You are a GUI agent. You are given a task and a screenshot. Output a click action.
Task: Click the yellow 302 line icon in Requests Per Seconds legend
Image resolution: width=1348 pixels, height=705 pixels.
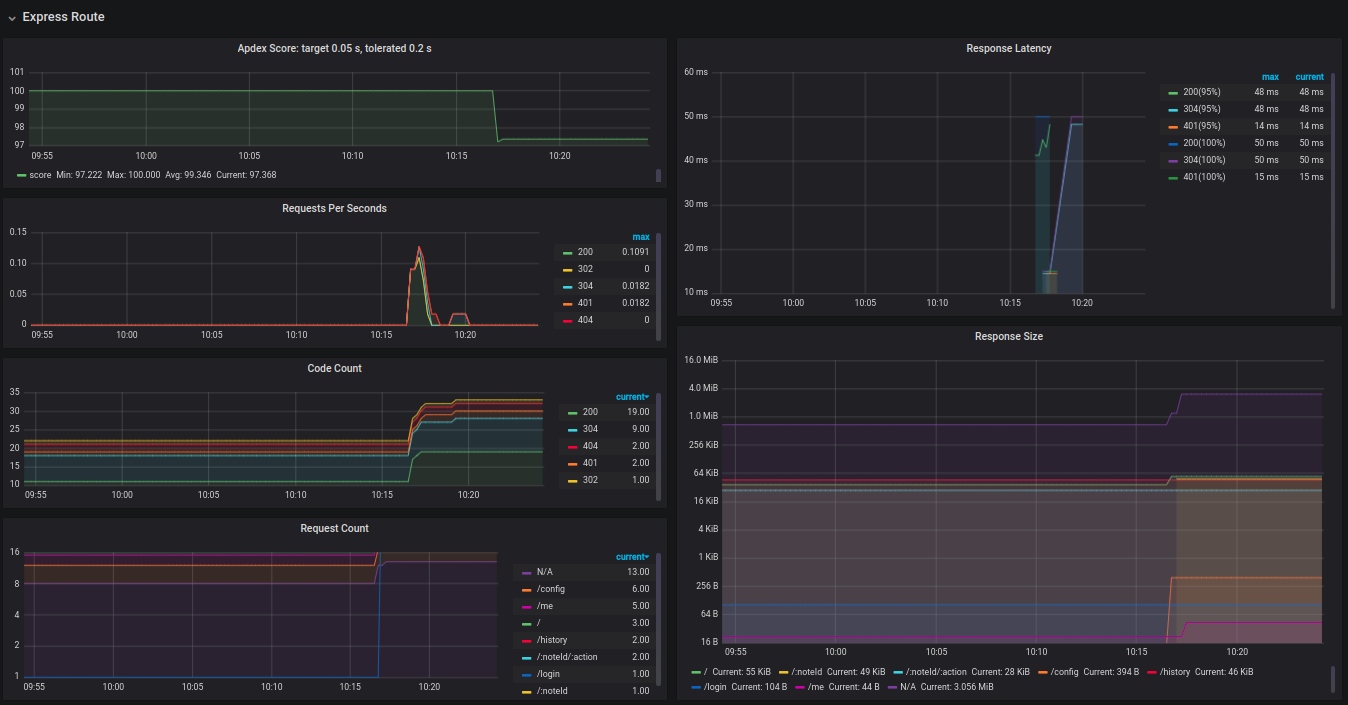[x=568, y=269]
